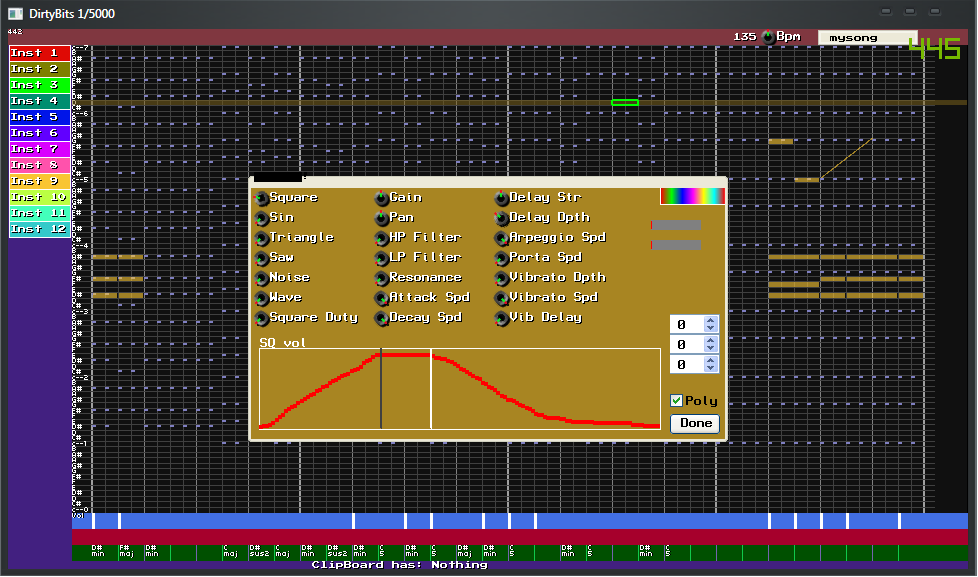
Task: Click the Square Duty knob
Action: [x=261, y=318]
